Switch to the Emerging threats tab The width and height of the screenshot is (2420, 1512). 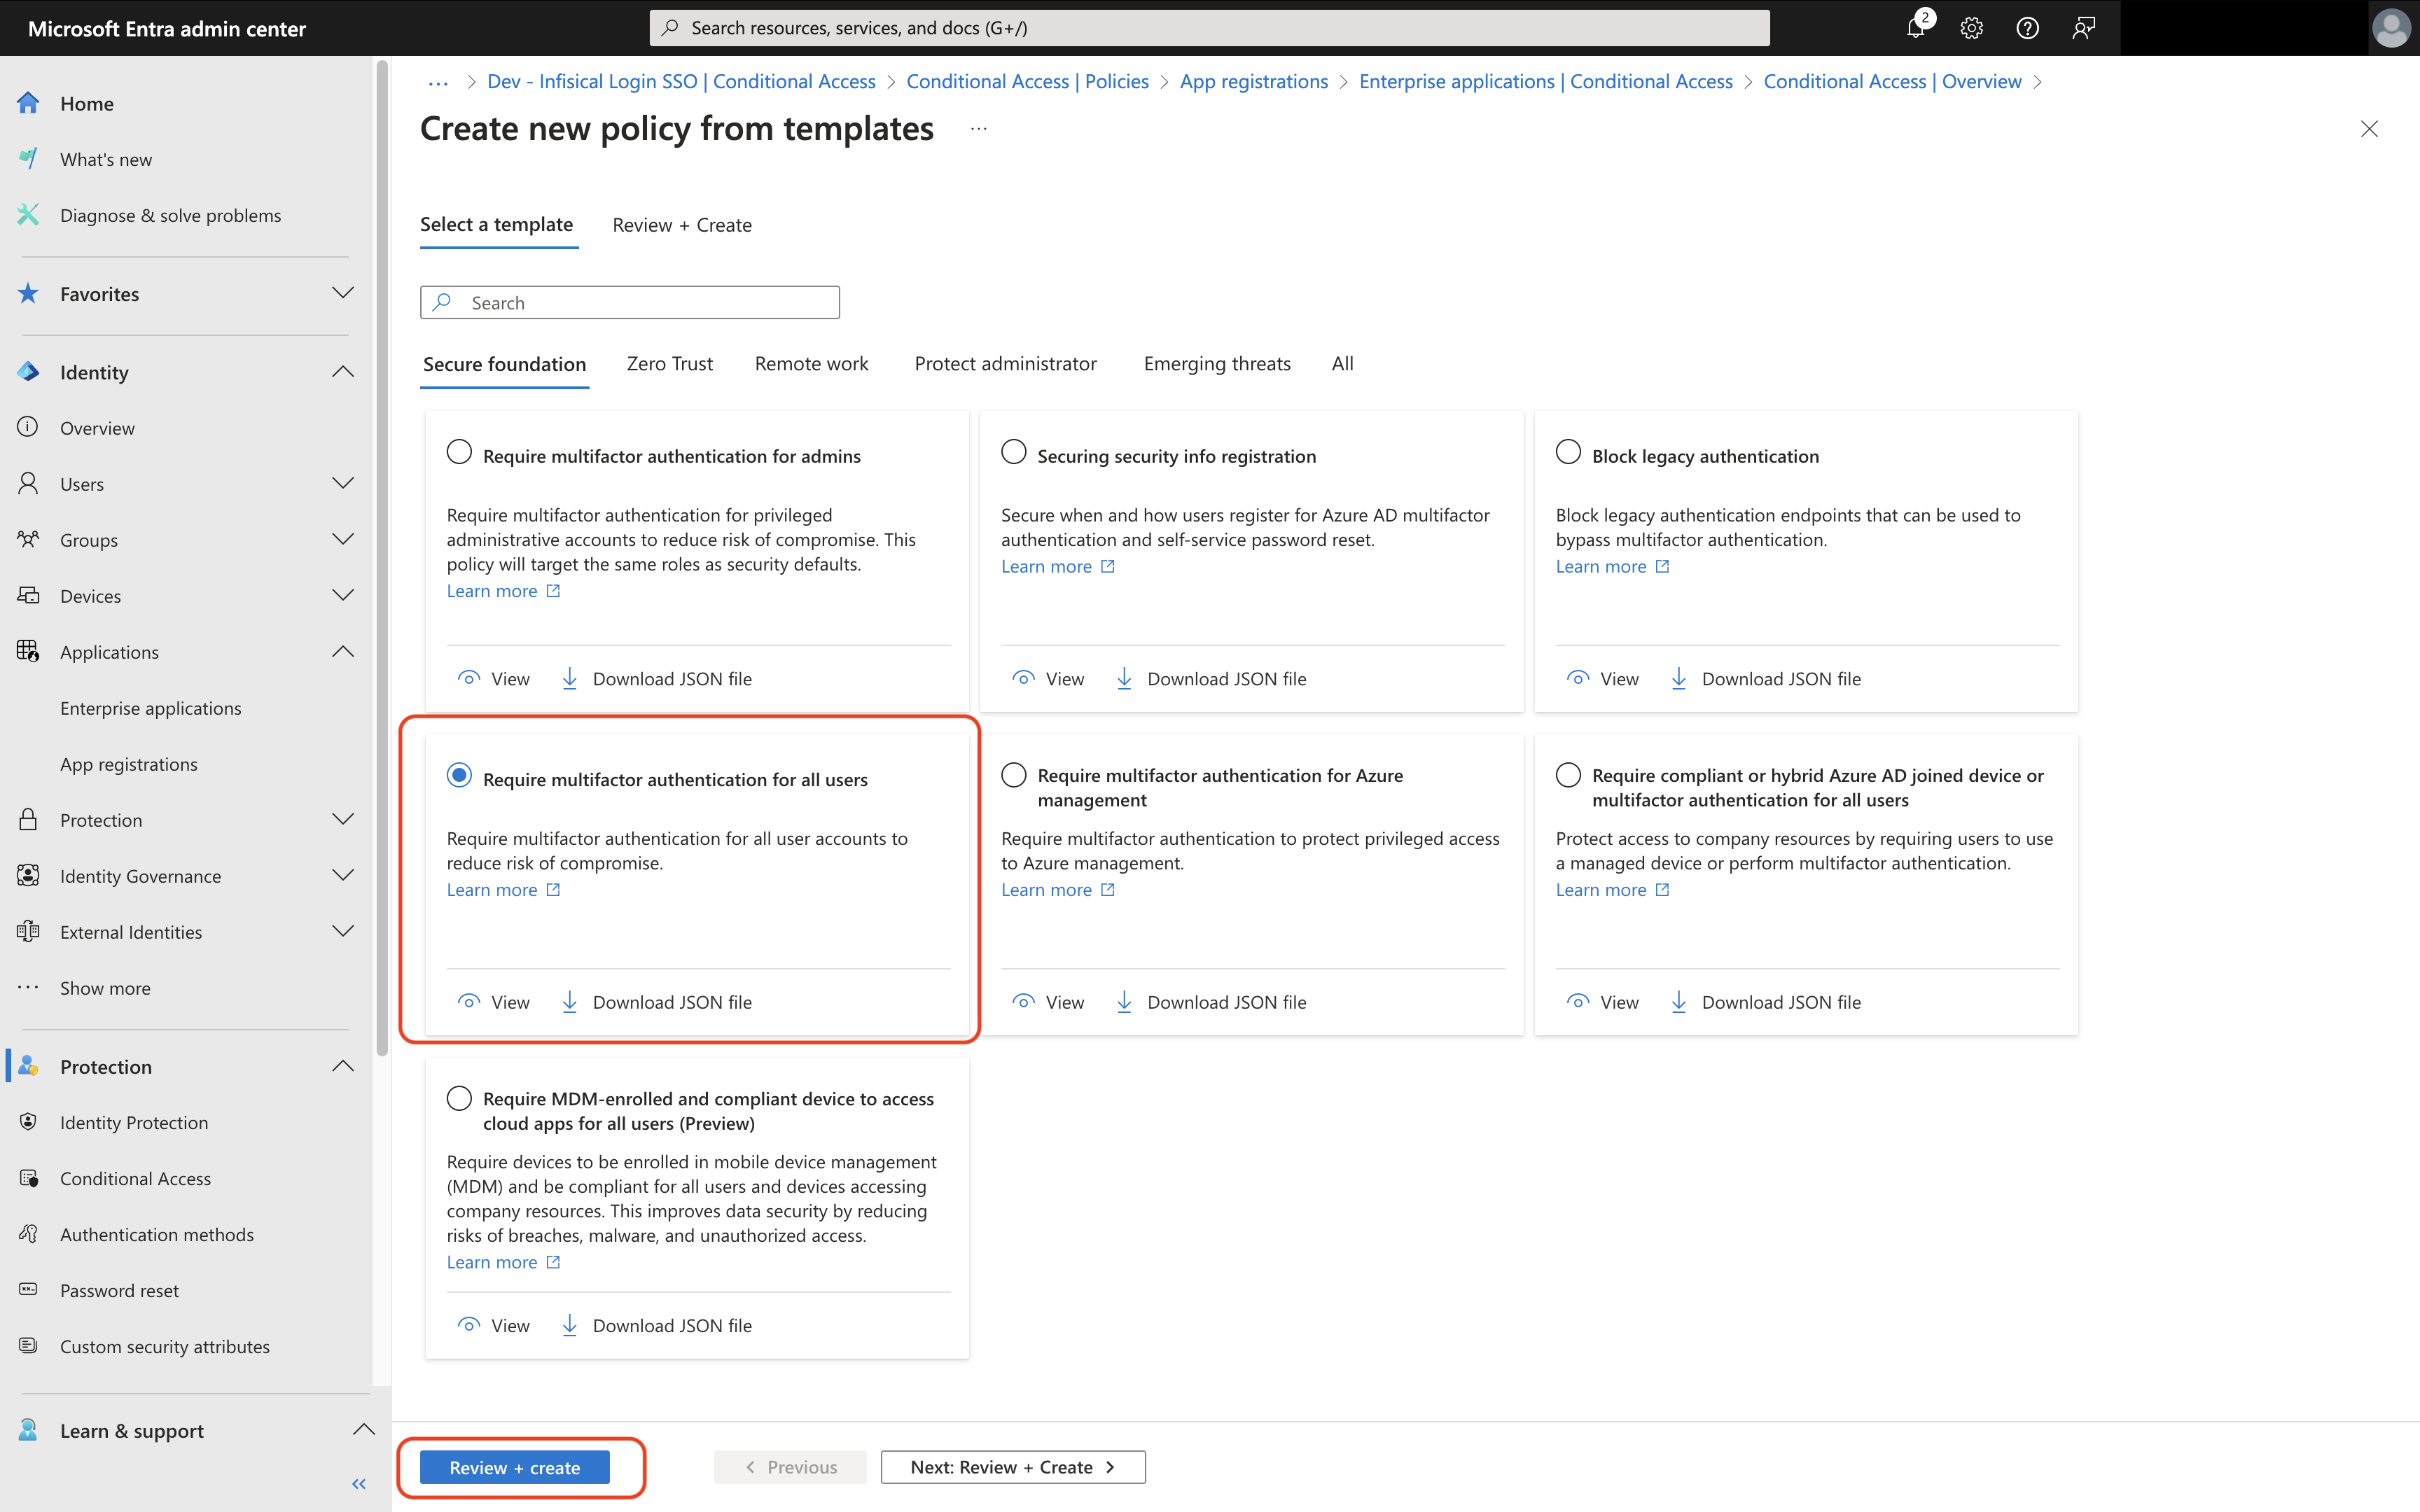pyautogui.click(x=1217, y=364)
